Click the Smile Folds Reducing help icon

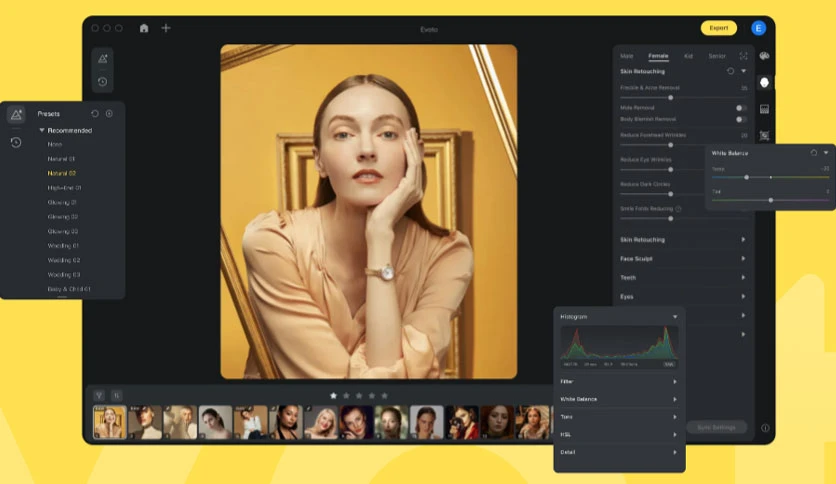[x=678, y=209]
